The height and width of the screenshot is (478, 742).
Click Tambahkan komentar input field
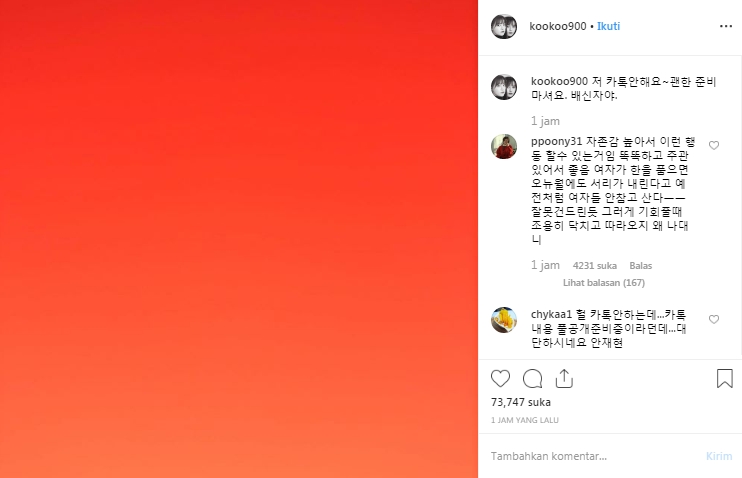click(594, 456)
